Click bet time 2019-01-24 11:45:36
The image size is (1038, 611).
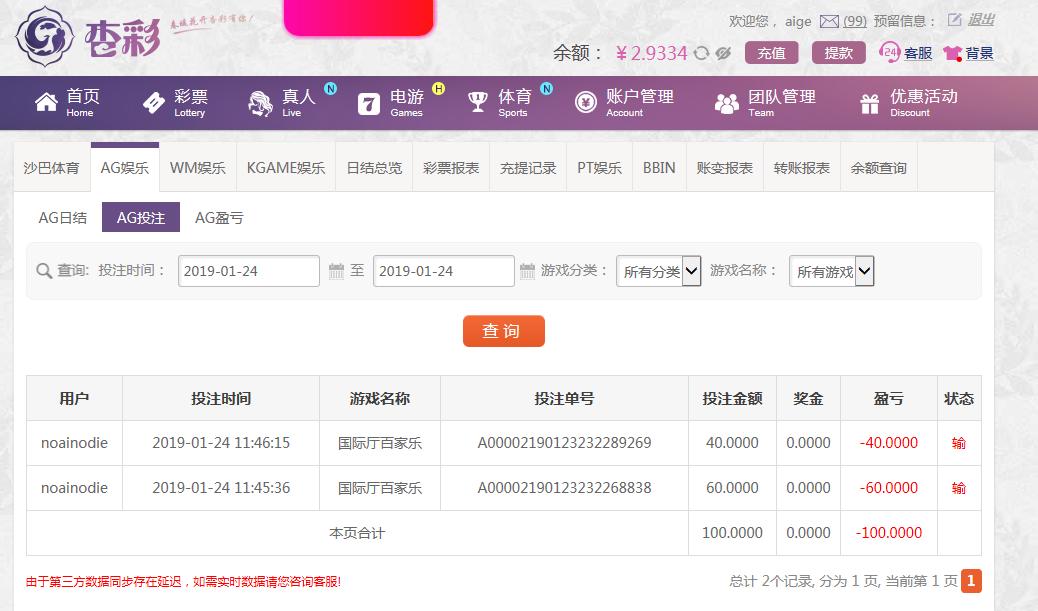coord(220,488)
